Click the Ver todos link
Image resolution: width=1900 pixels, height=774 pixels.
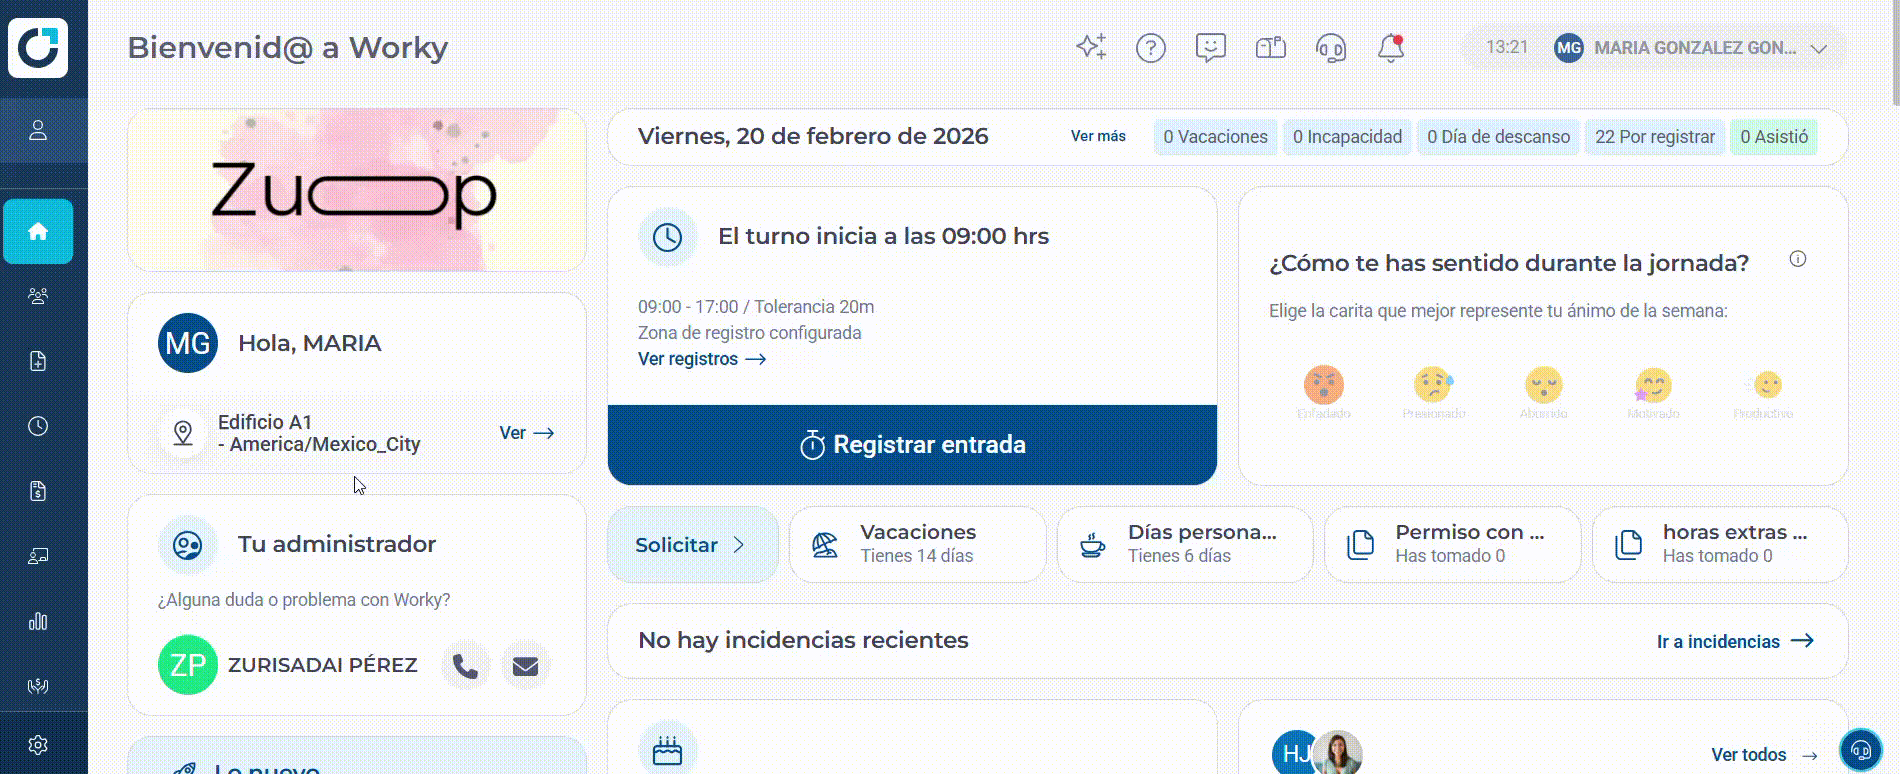click(1765, 755)
